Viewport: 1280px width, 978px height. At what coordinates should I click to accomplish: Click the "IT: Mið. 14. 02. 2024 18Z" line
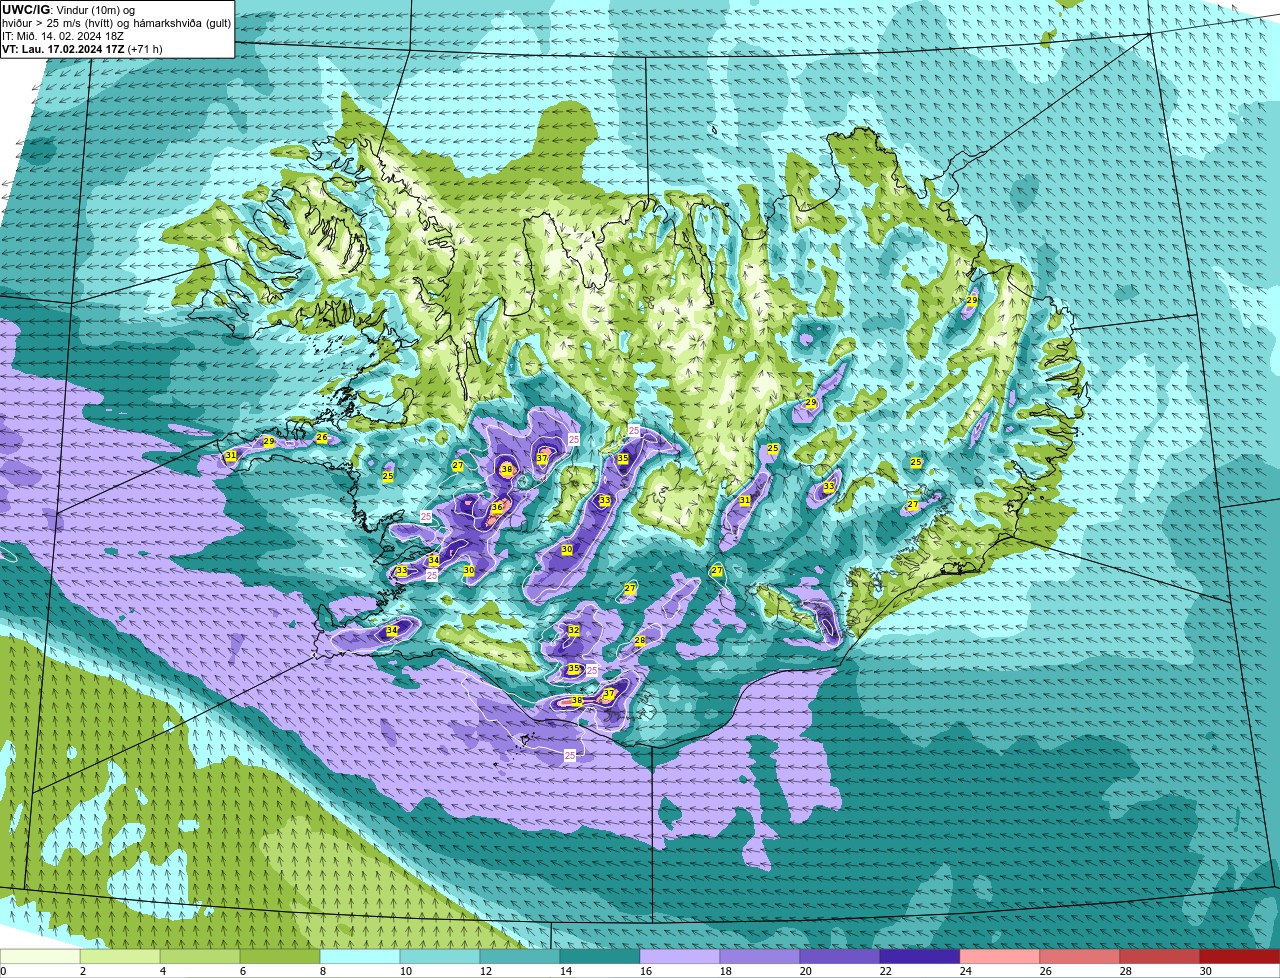pyautogui.click(x=63, y=35)
